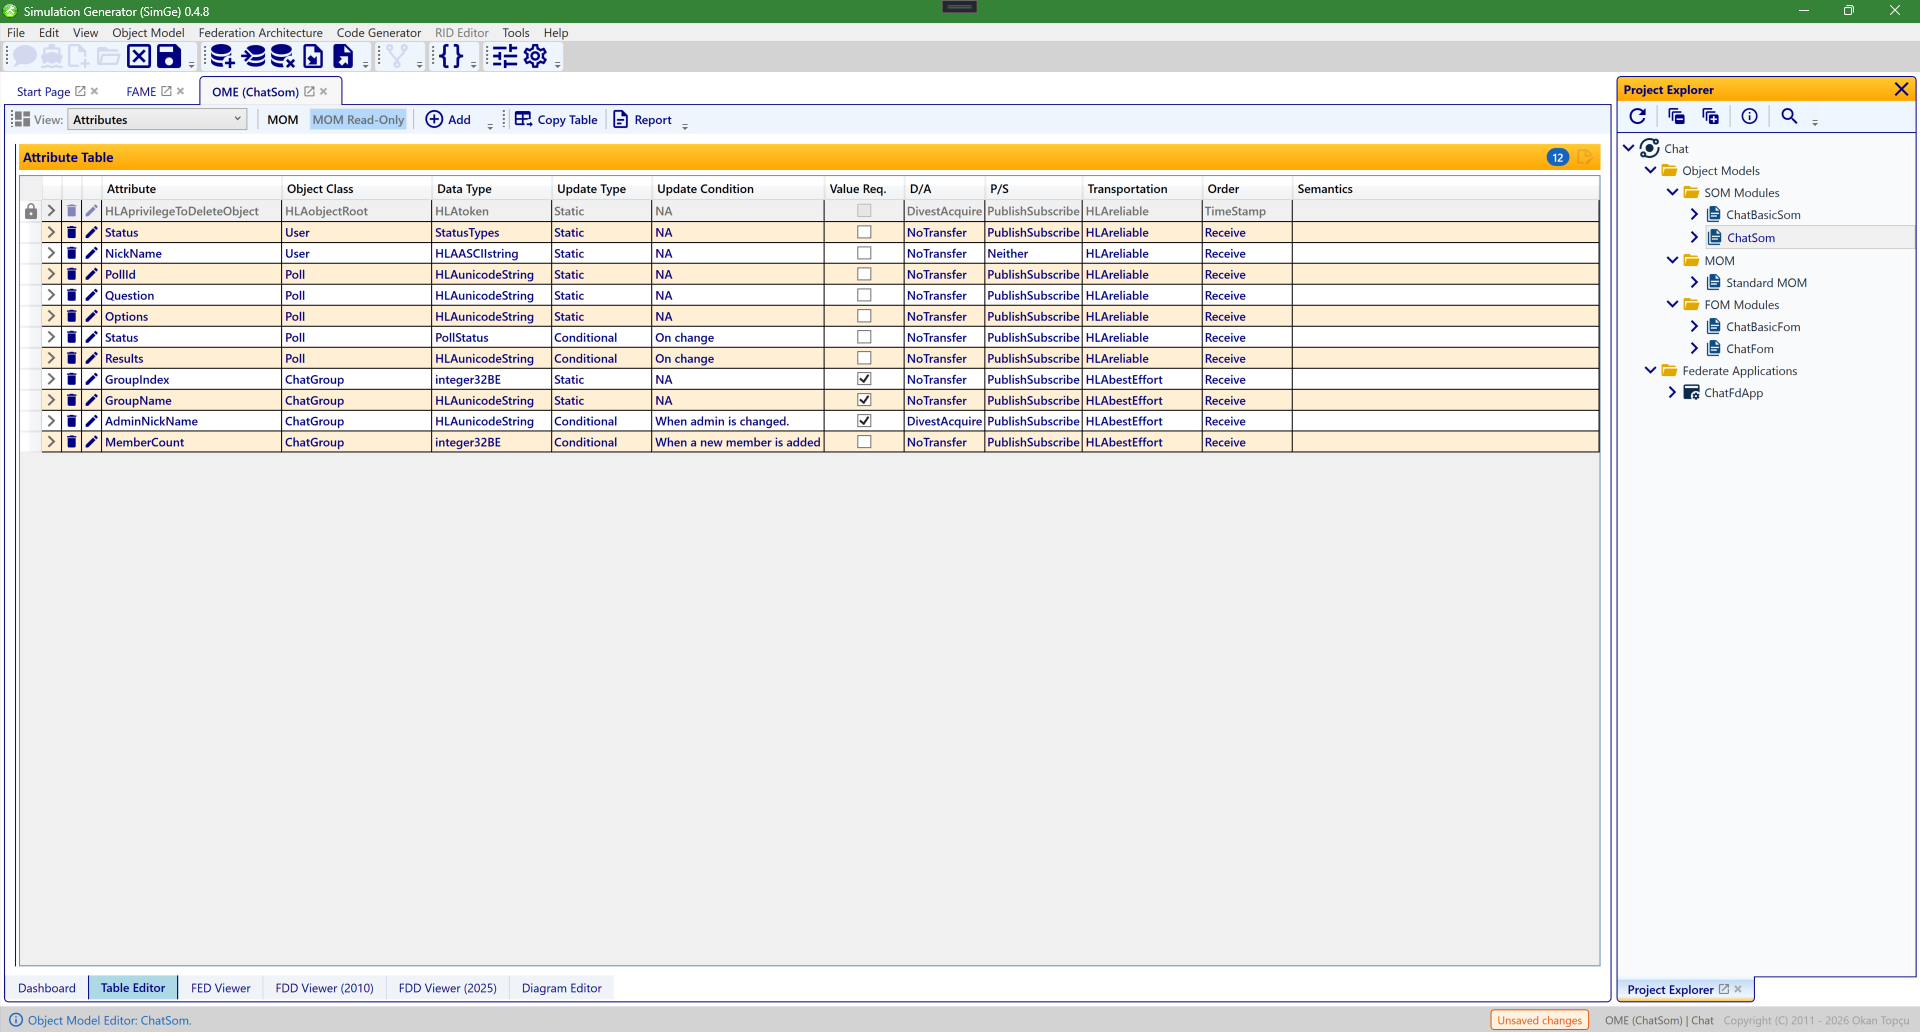Click the database with X icon
1920x1032 pixels.
(283, 56)
